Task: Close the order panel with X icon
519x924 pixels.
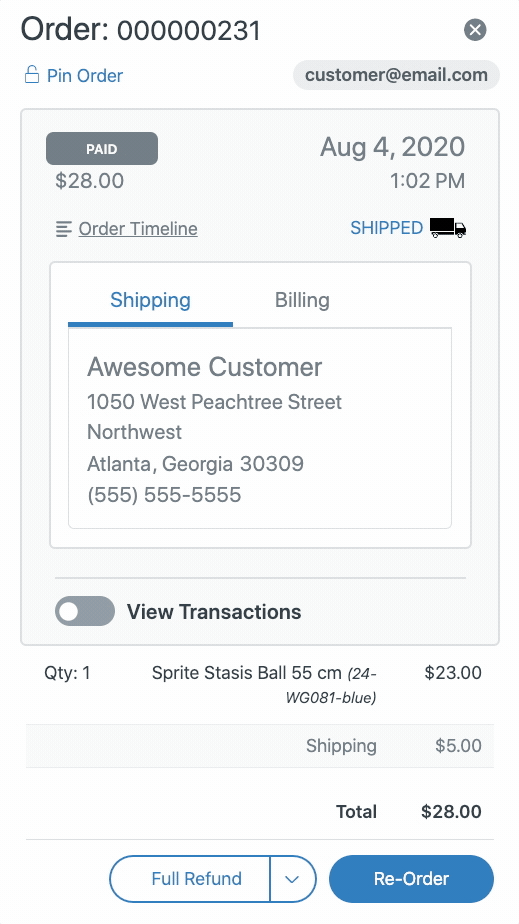Action: click(475, 29)
